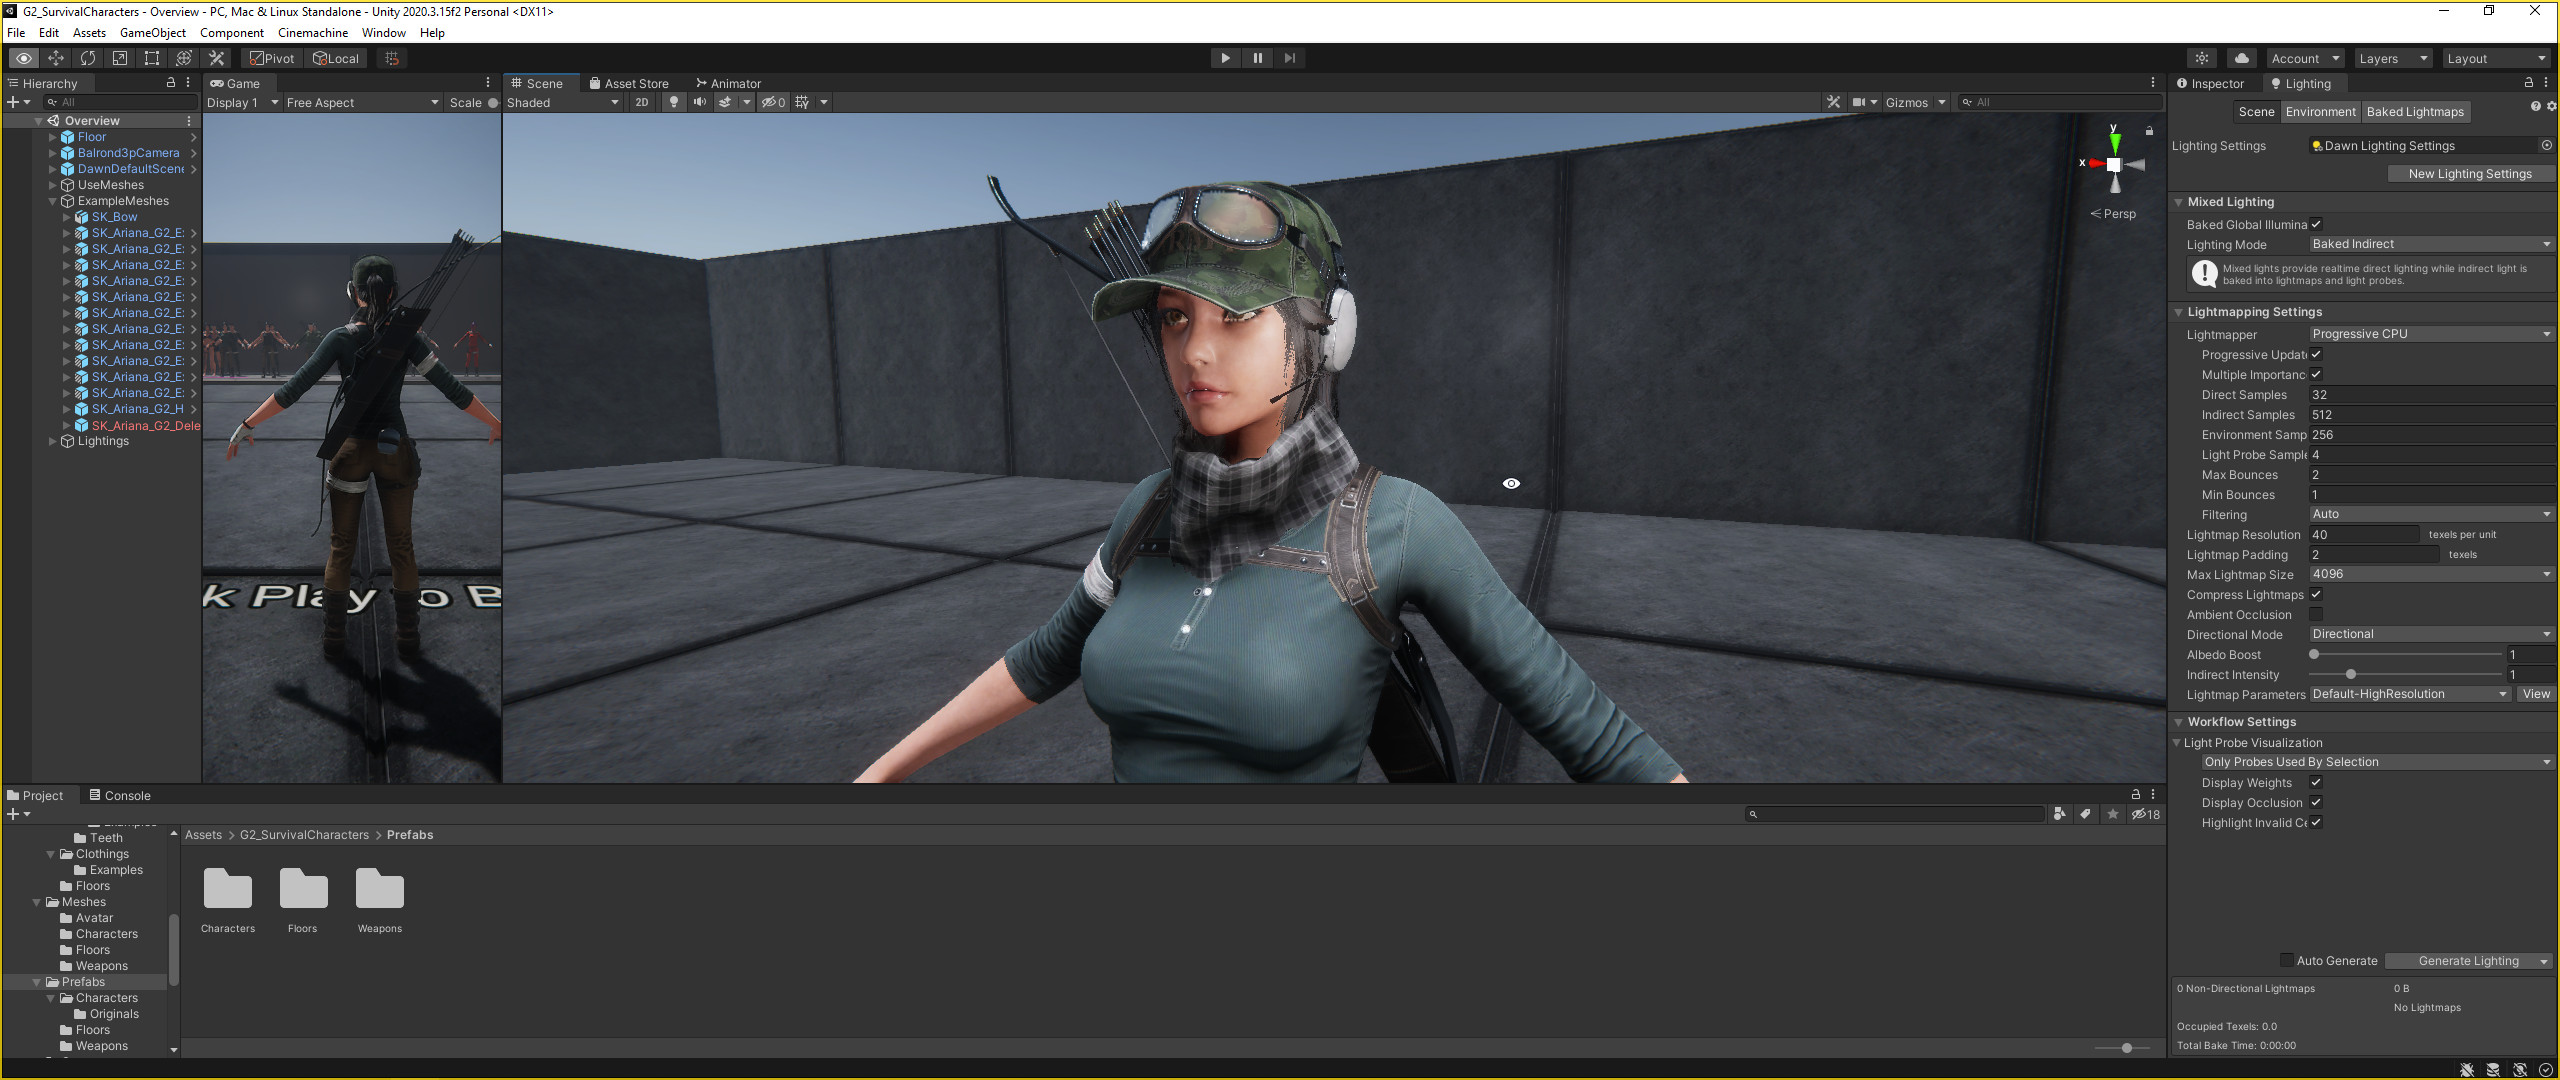Open the Window menu
This screenshot has height=1080, width=2560.
(x=384, y=32)
